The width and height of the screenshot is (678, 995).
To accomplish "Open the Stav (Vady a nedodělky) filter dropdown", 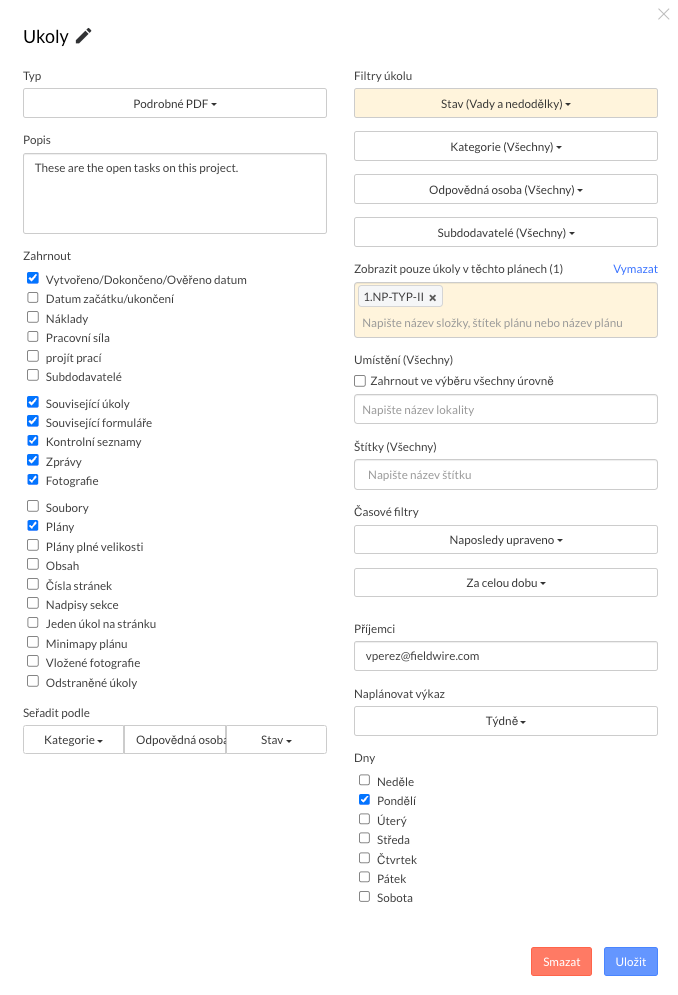I will pos(505,103).
